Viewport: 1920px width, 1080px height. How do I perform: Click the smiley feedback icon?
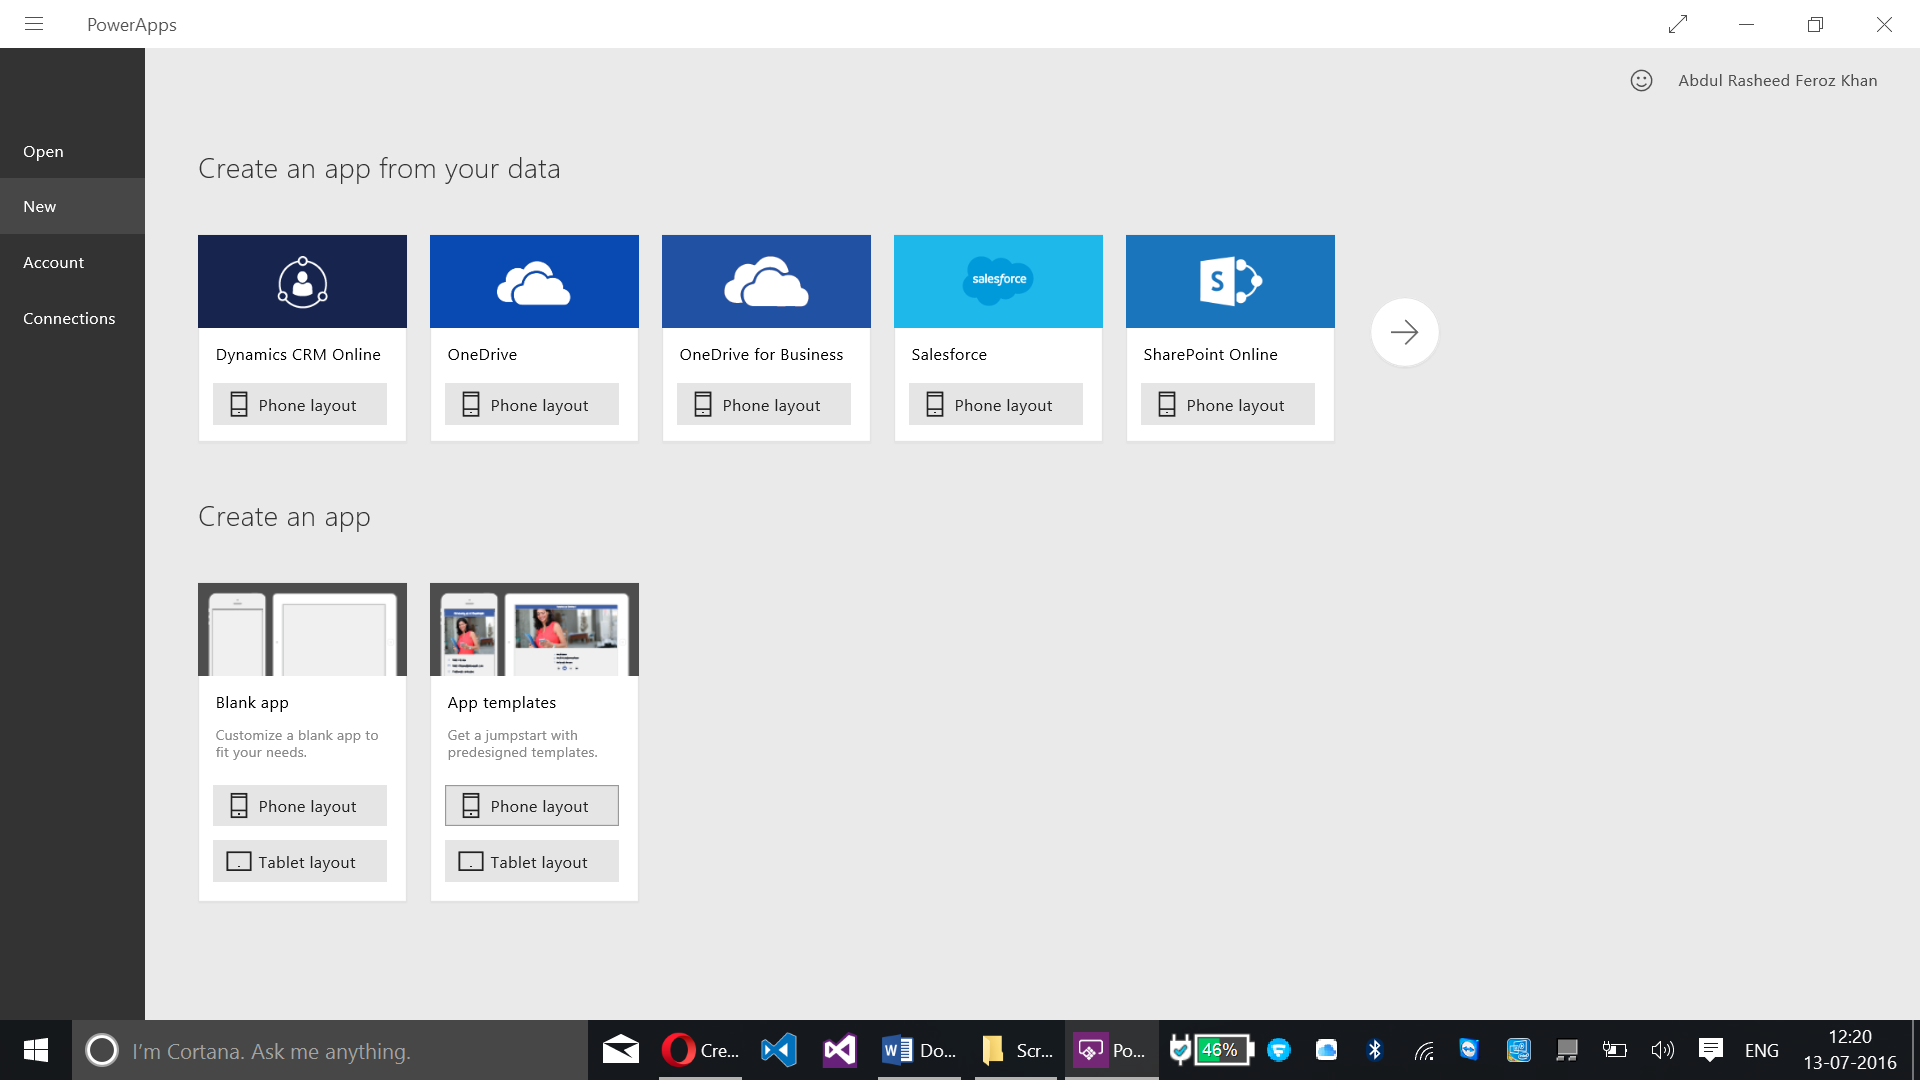coord(1641,81)
